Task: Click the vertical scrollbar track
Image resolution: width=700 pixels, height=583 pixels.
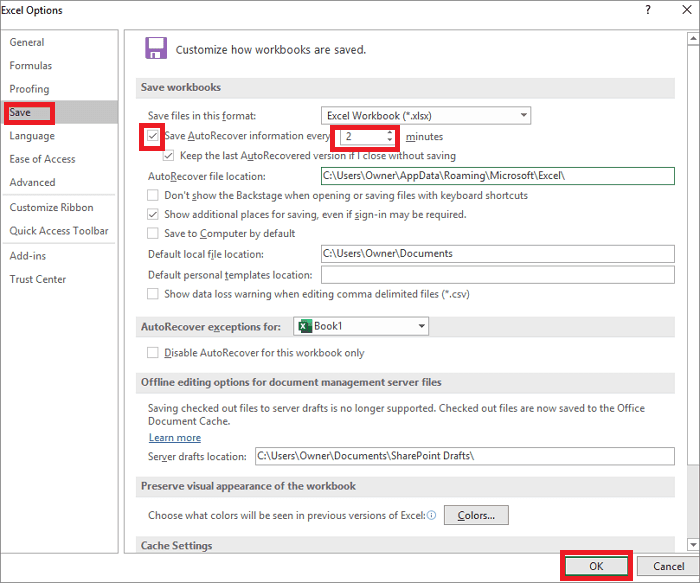Action: 693,500
